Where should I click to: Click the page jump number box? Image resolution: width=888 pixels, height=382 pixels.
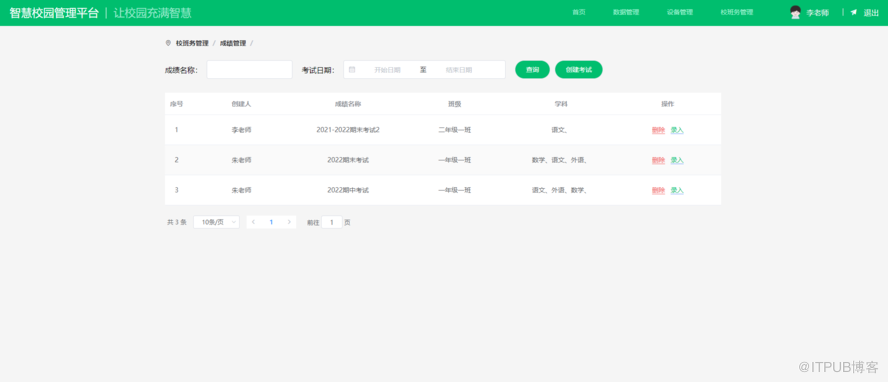coord(332,222)
